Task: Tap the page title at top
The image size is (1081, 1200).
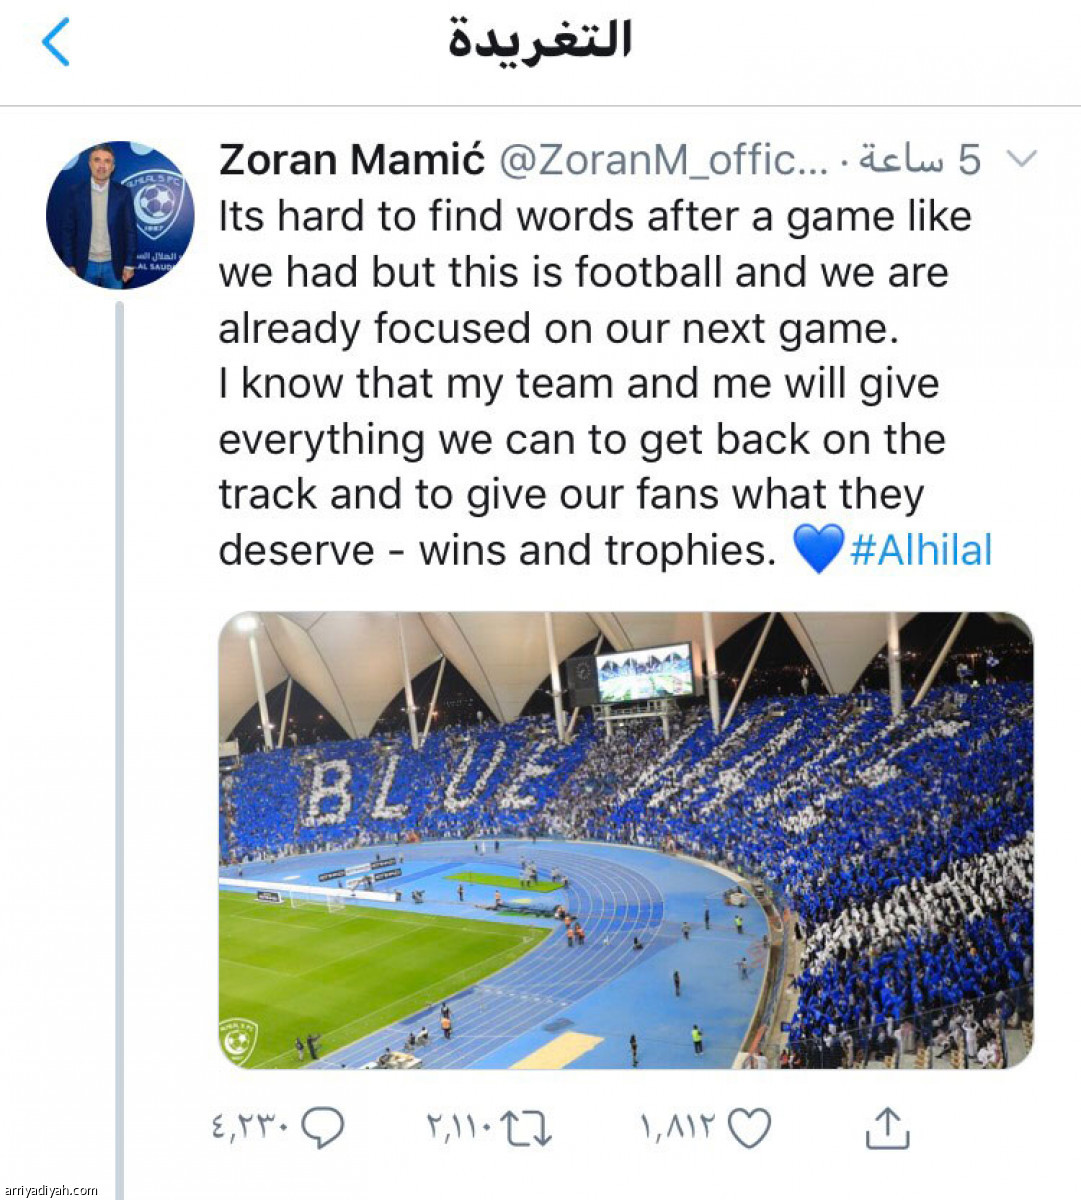Action: (540, 41)
